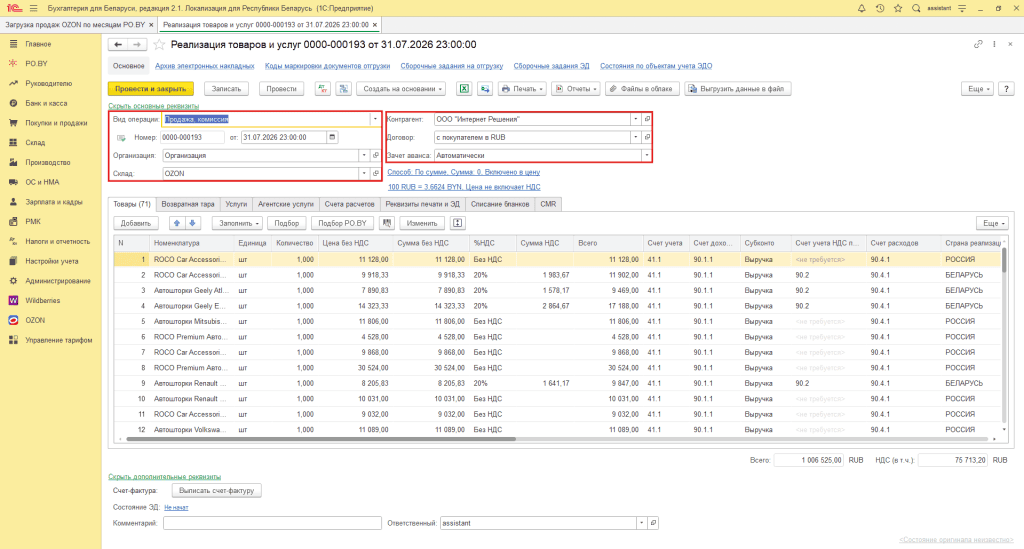This screenshot has width=1024, height=549.
Task: Copy link to document icon
Action: click(x=978, y=44)
